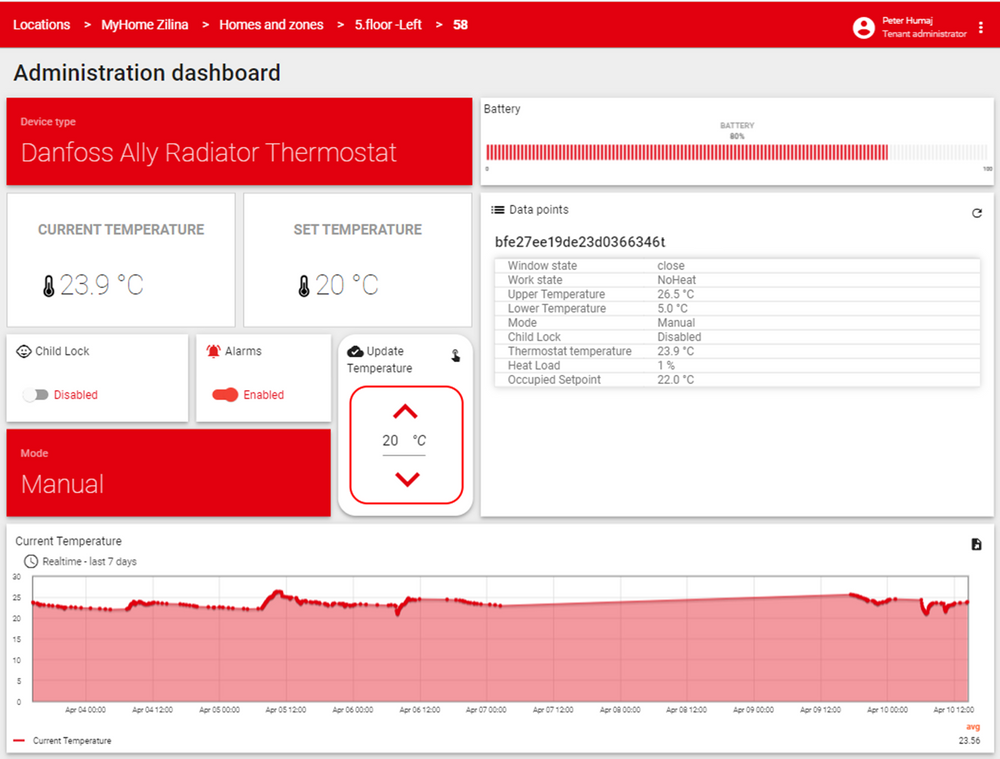Click the up arrow to increase set temperature
Screen dimensions: 1000x759
[x=406, y=410]
